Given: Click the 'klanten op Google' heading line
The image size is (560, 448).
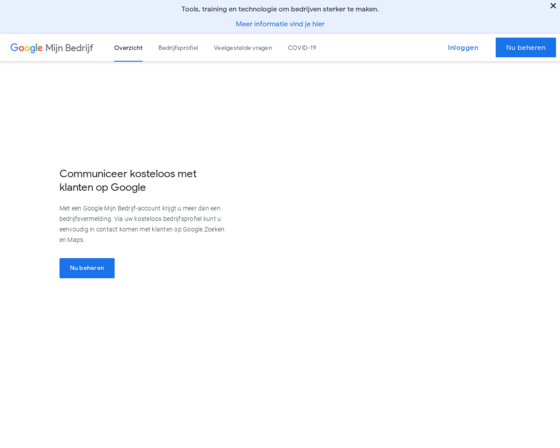Looking at the screenshot, I should (102, 187).
